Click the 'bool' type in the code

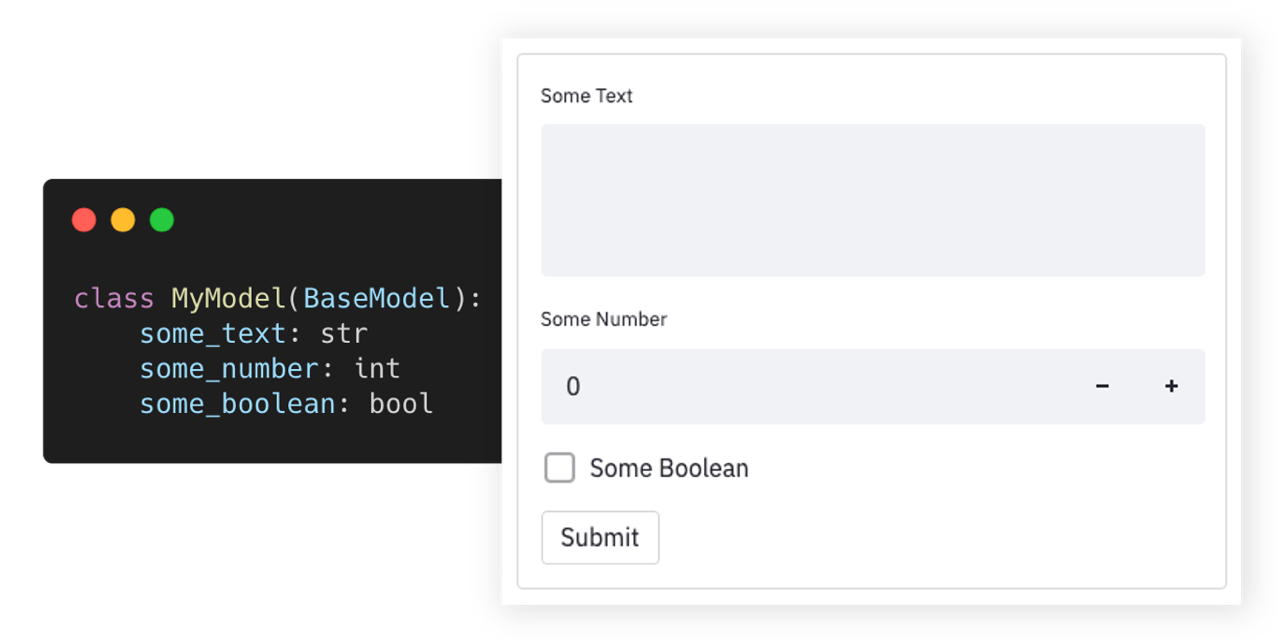pyautogui.click(x=401, y=404)
